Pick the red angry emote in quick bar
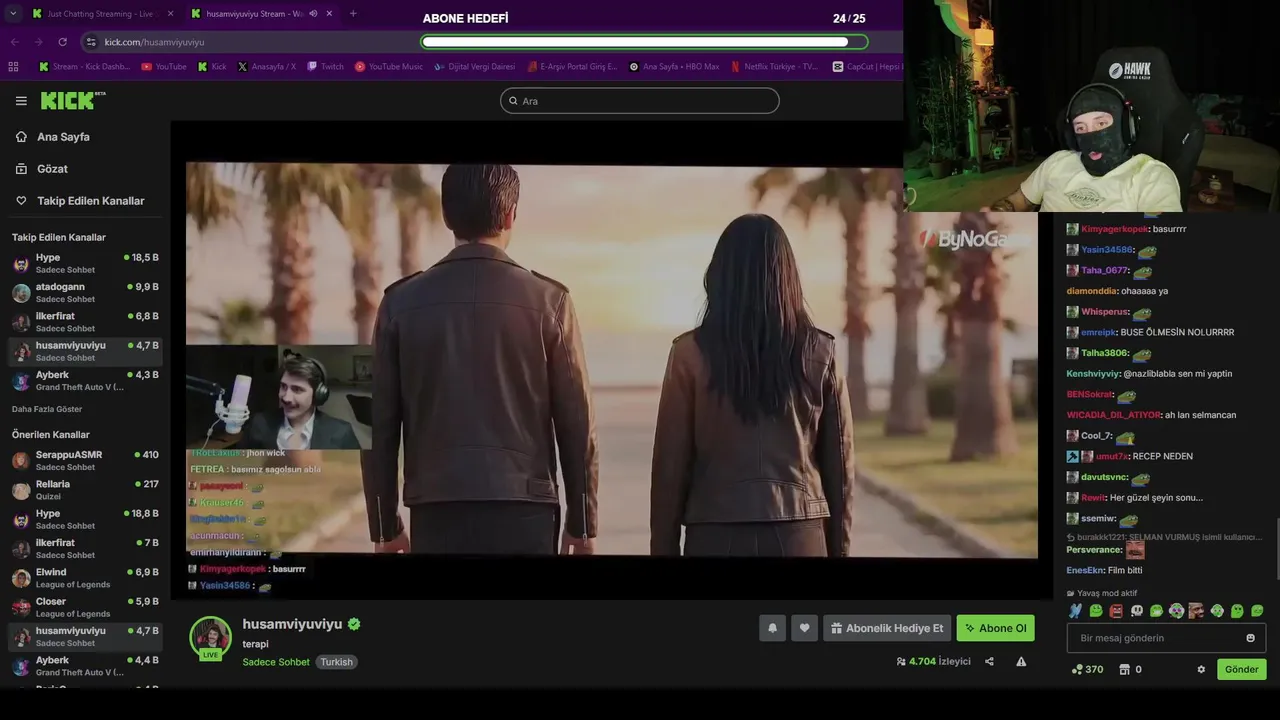This screenshot has width=1280, height=720. click(1116, 611)
